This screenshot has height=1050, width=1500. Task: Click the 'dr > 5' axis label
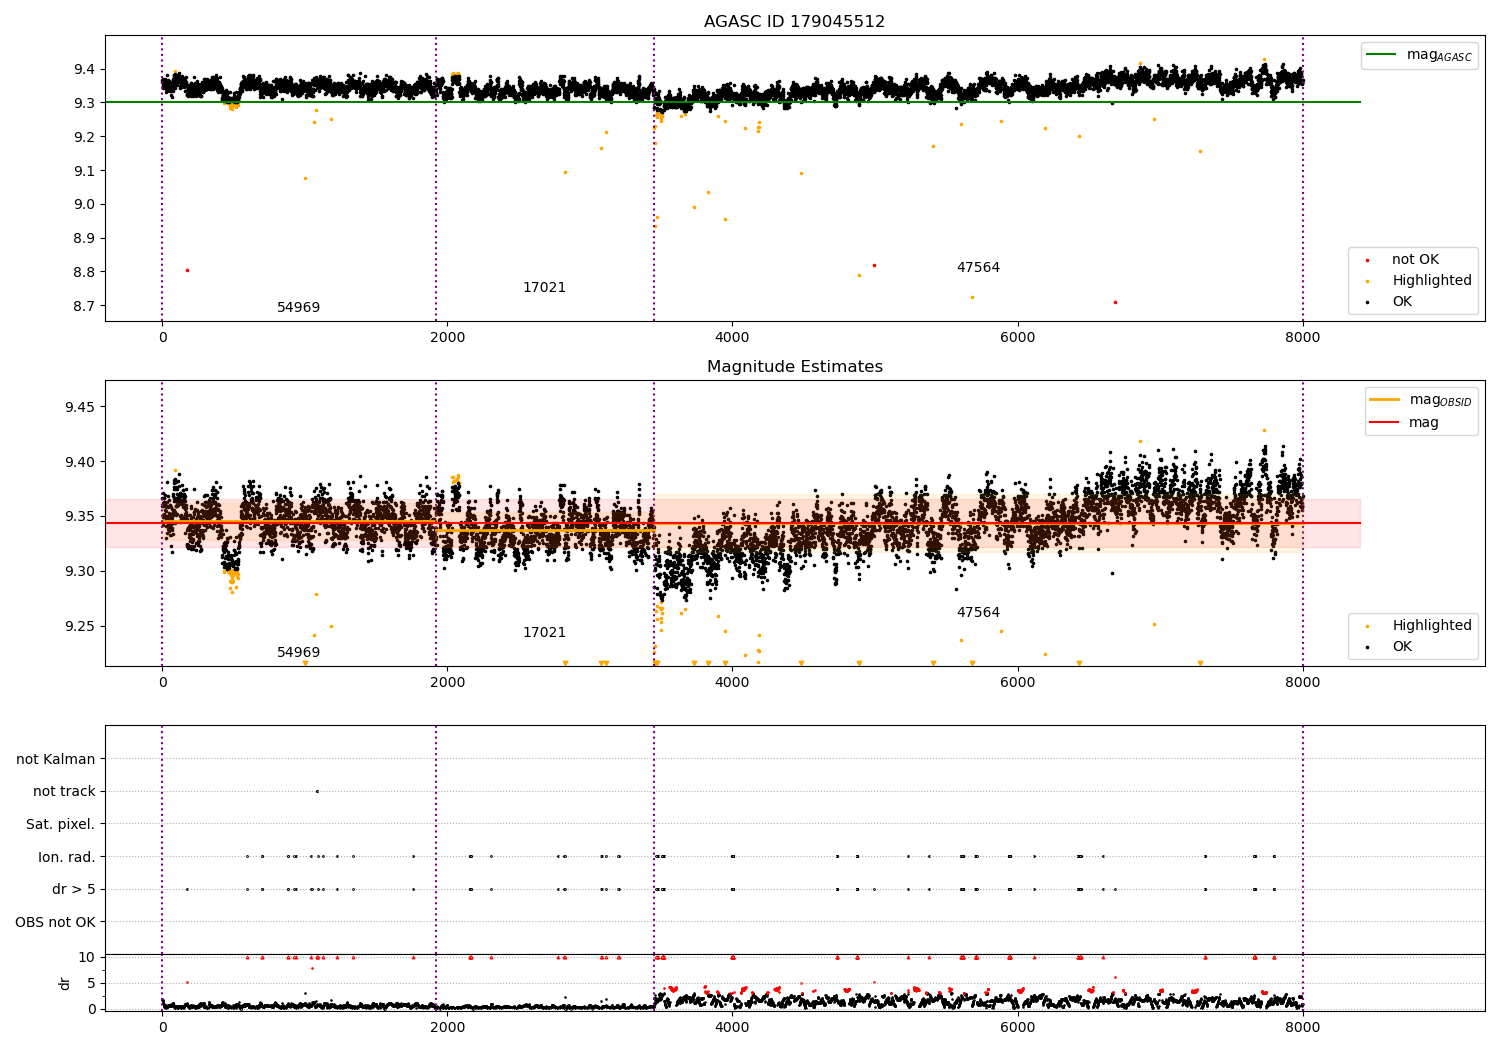74,890
